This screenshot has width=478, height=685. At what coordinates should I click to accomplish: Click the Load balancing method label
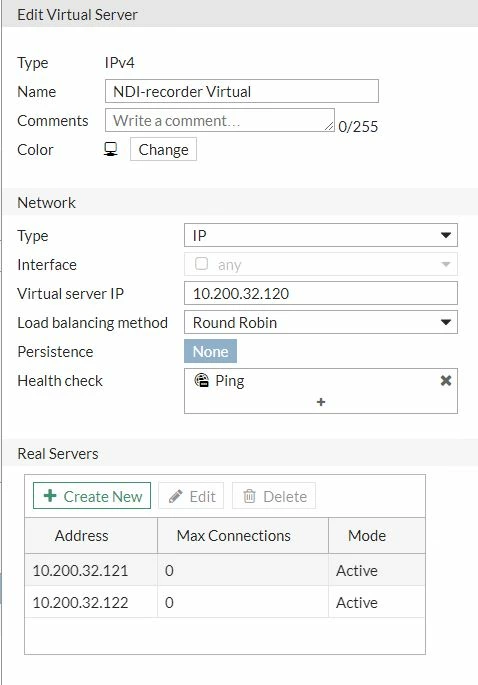(92, 323)
